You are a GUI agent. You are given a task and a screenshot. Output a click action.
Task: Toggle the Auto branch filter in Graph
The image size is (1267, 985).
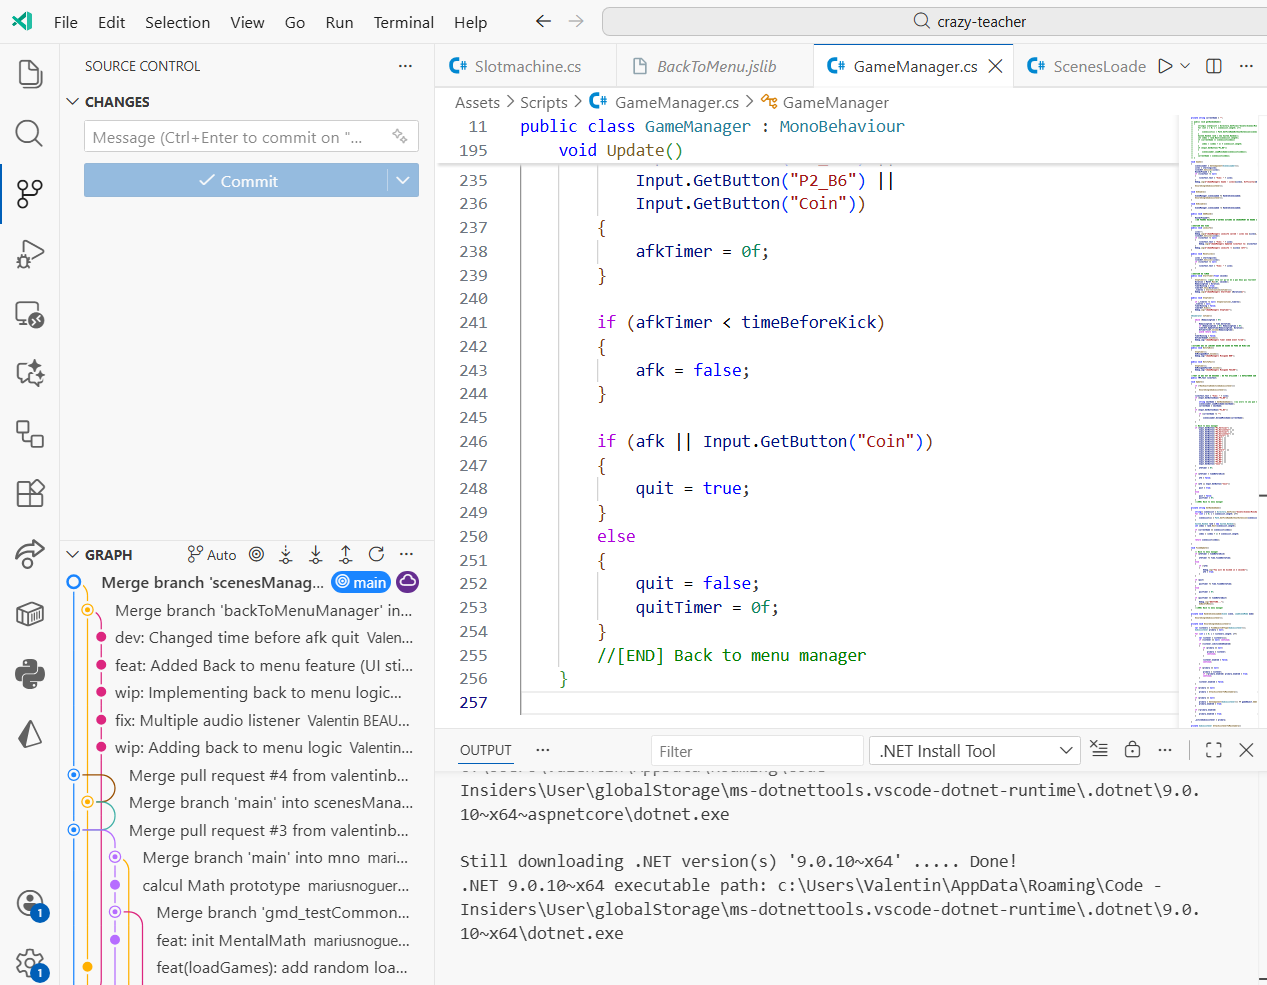click(212, 555)
